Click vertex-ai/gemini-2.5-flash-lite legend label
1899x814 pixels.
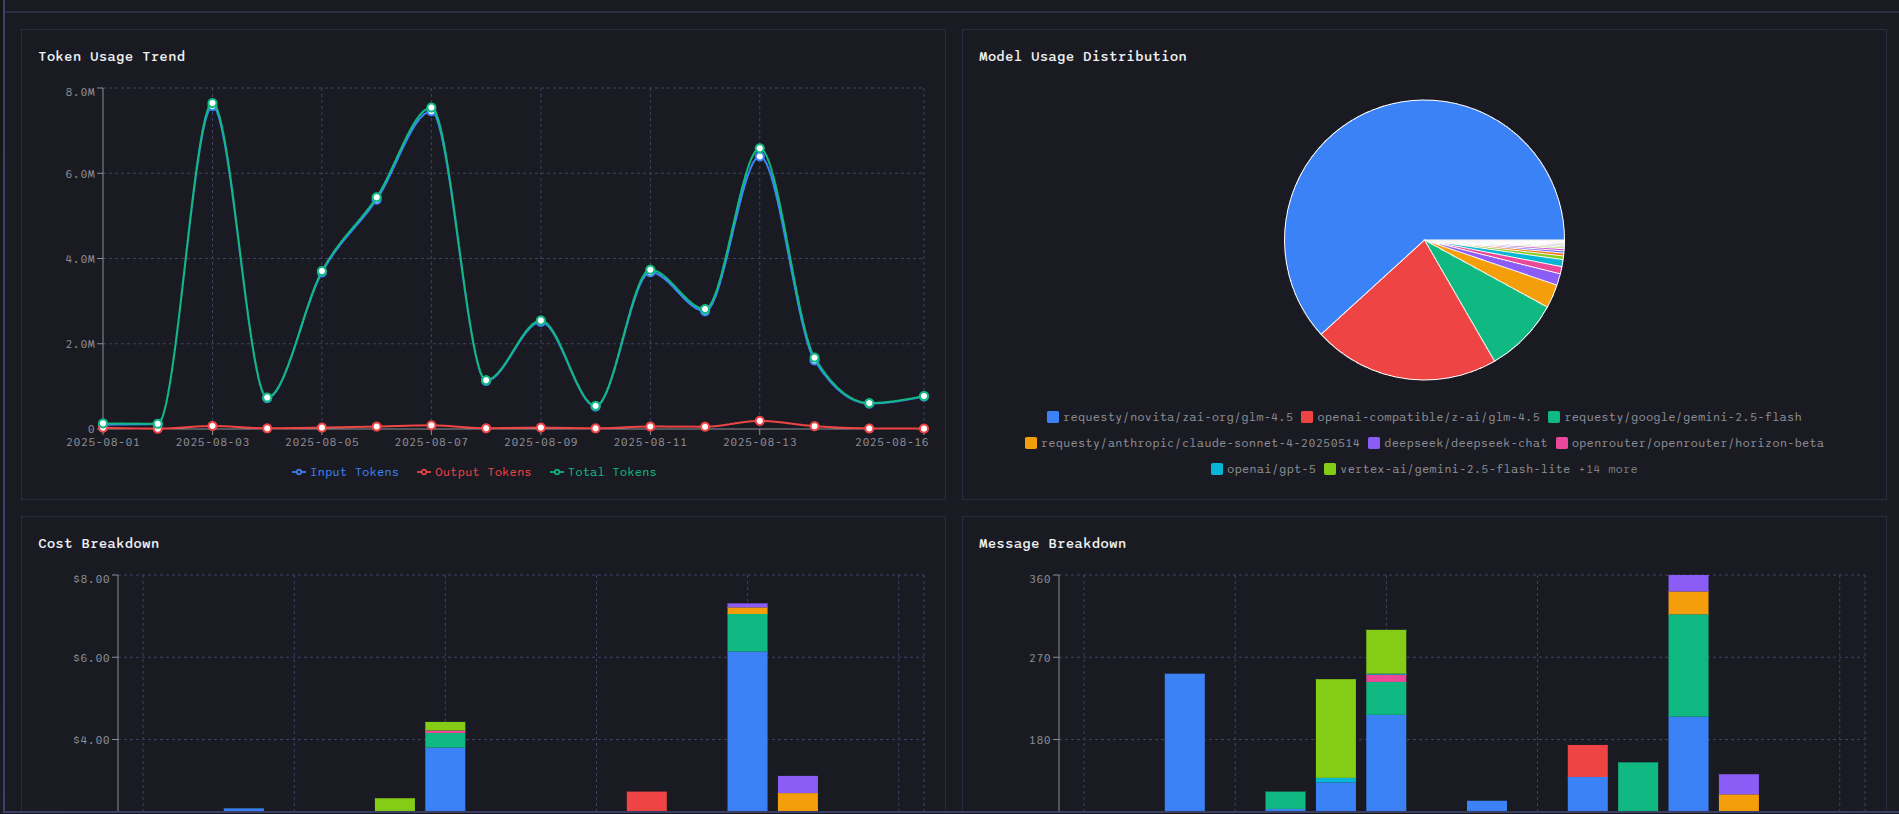(1455, 469)
